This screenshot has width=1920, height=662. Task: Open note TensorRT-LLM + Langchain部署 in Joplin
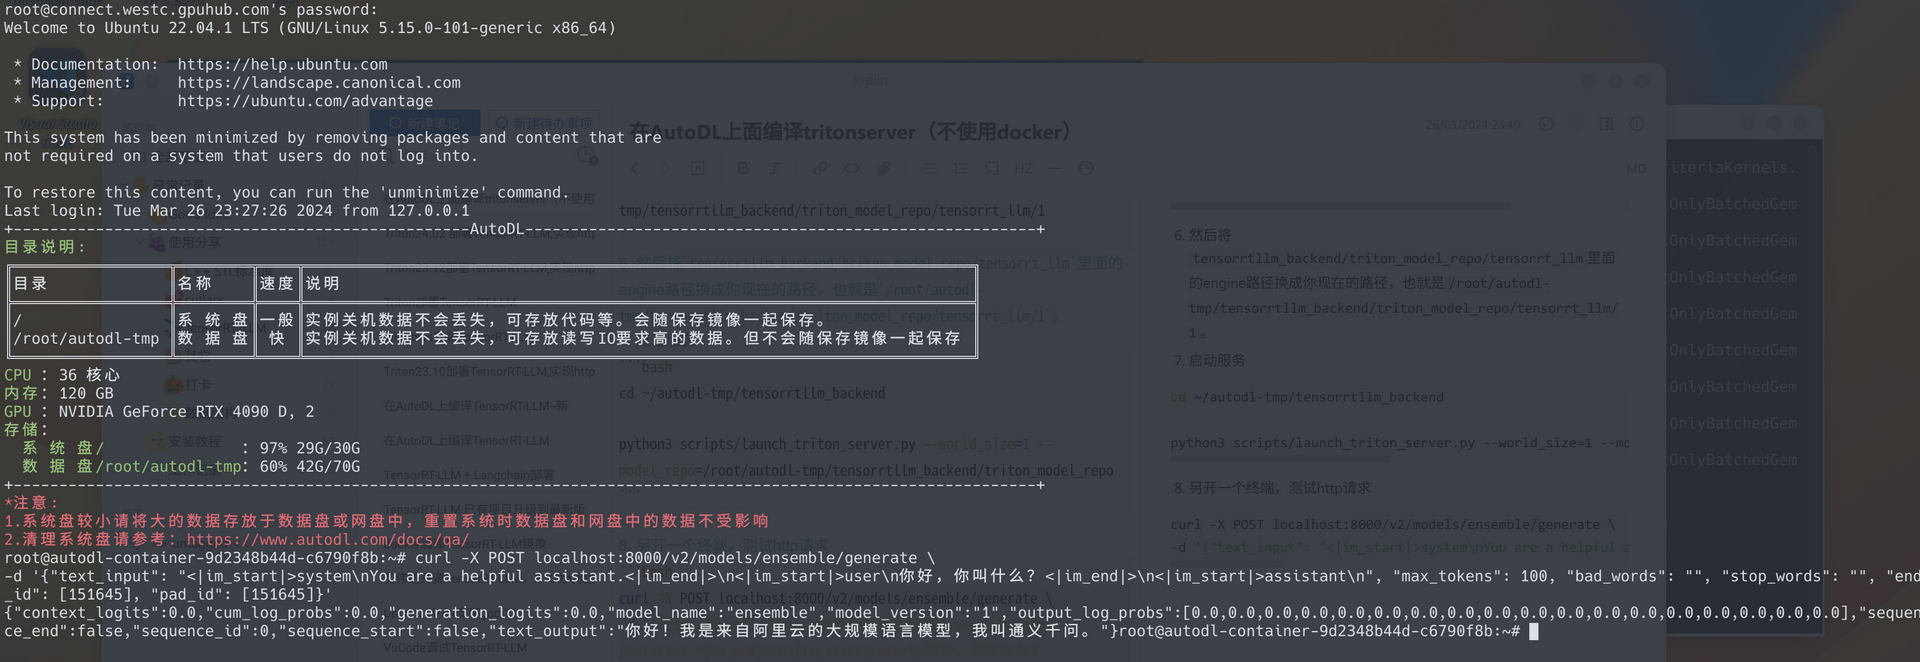tap(469, 475)
